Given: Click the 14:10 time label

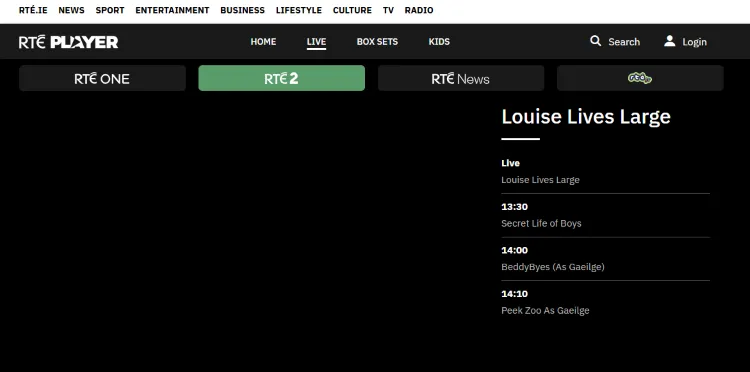Looking at the screenshot, I should [x=515, y=294].
